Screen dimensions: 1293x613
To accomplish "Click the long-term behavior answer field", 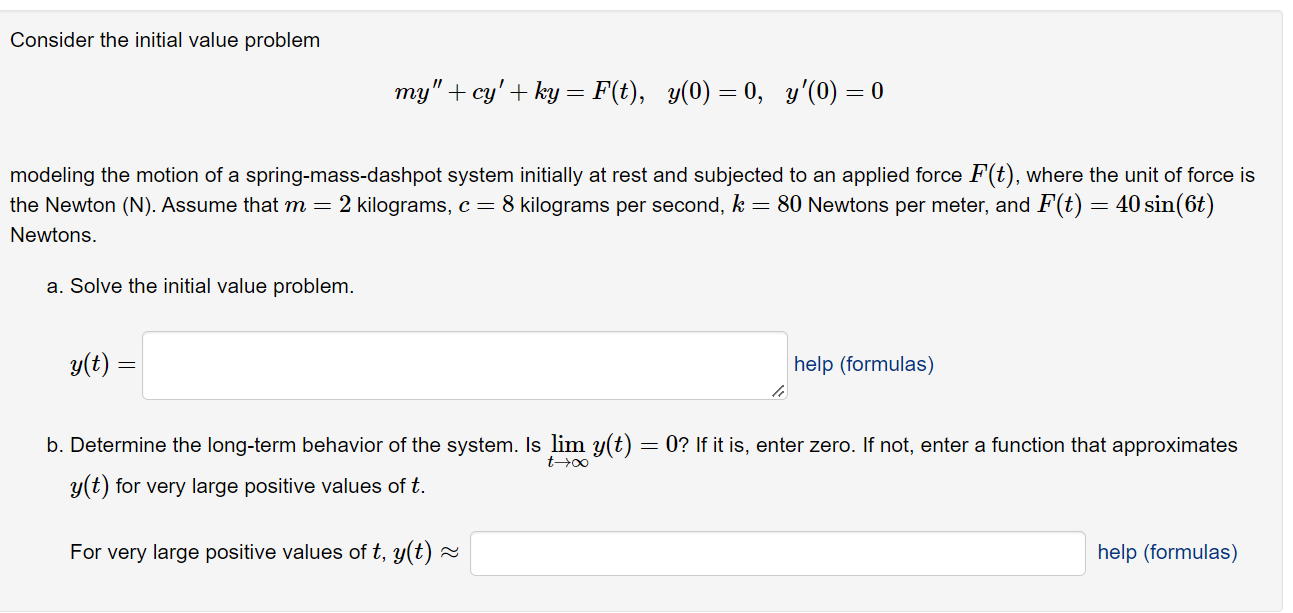I will point(778,552).
